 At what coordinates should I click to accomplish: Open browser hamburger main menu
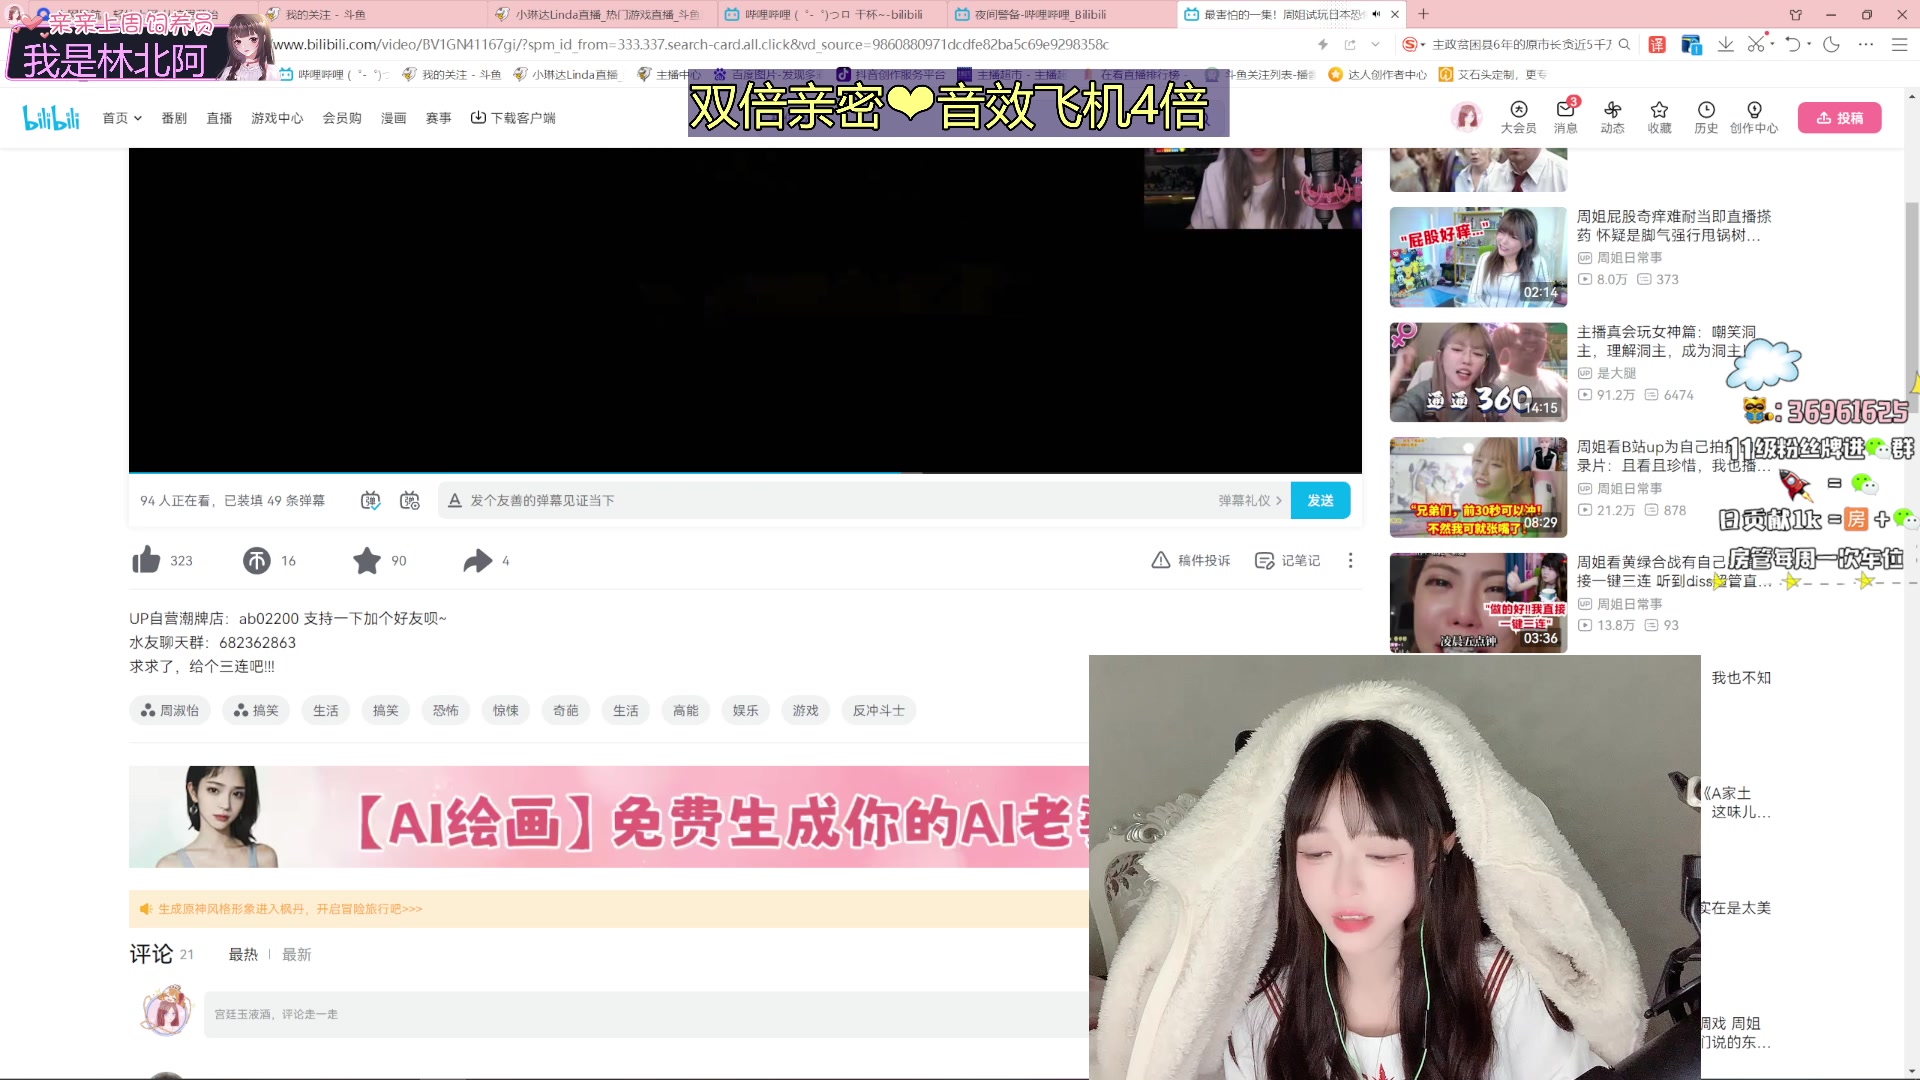1899,44
